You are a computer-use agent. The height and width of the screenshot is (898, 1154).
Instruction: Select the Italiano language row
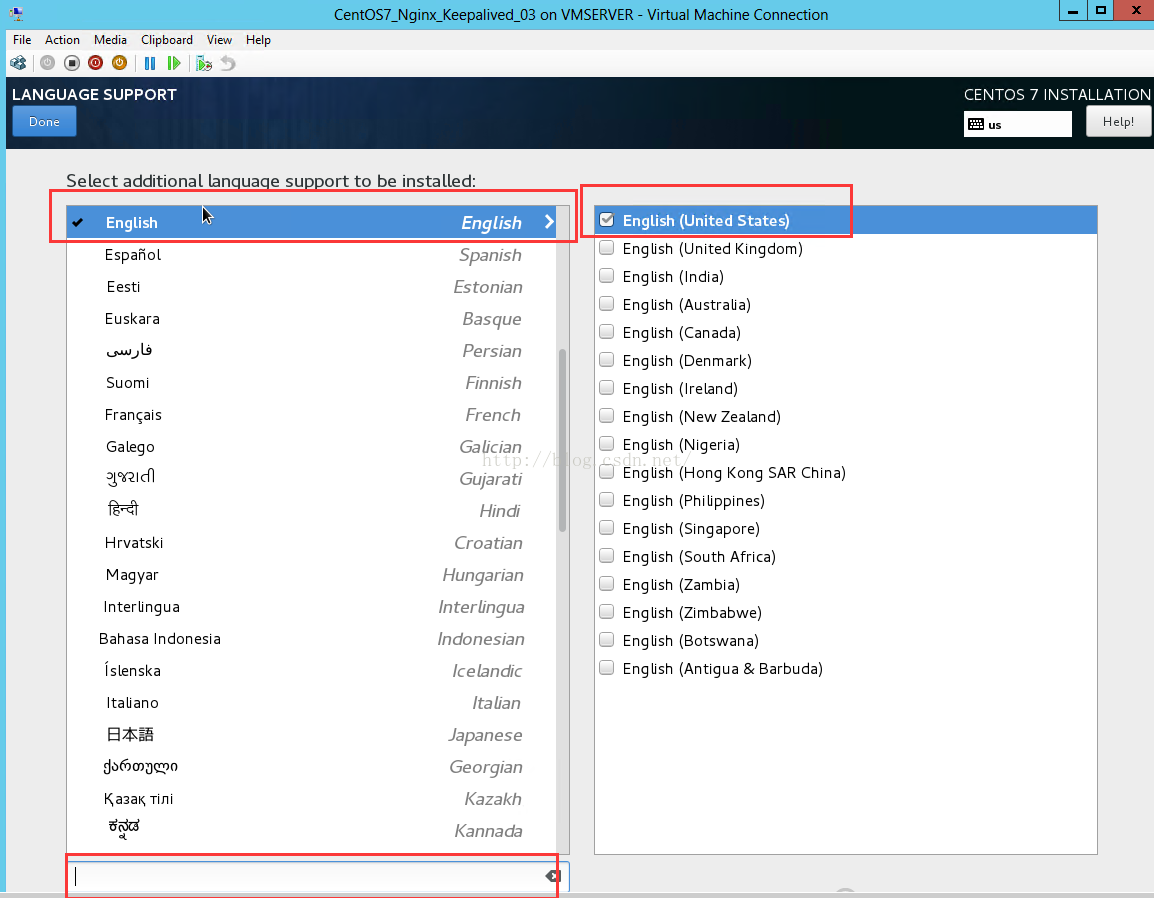(312, 703)
